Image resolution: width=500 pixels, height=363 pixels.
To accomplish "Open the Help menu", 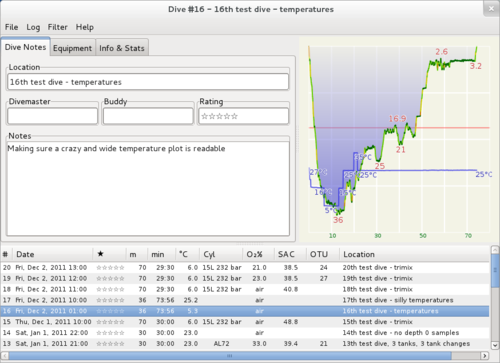I will (x=84, y=27).
